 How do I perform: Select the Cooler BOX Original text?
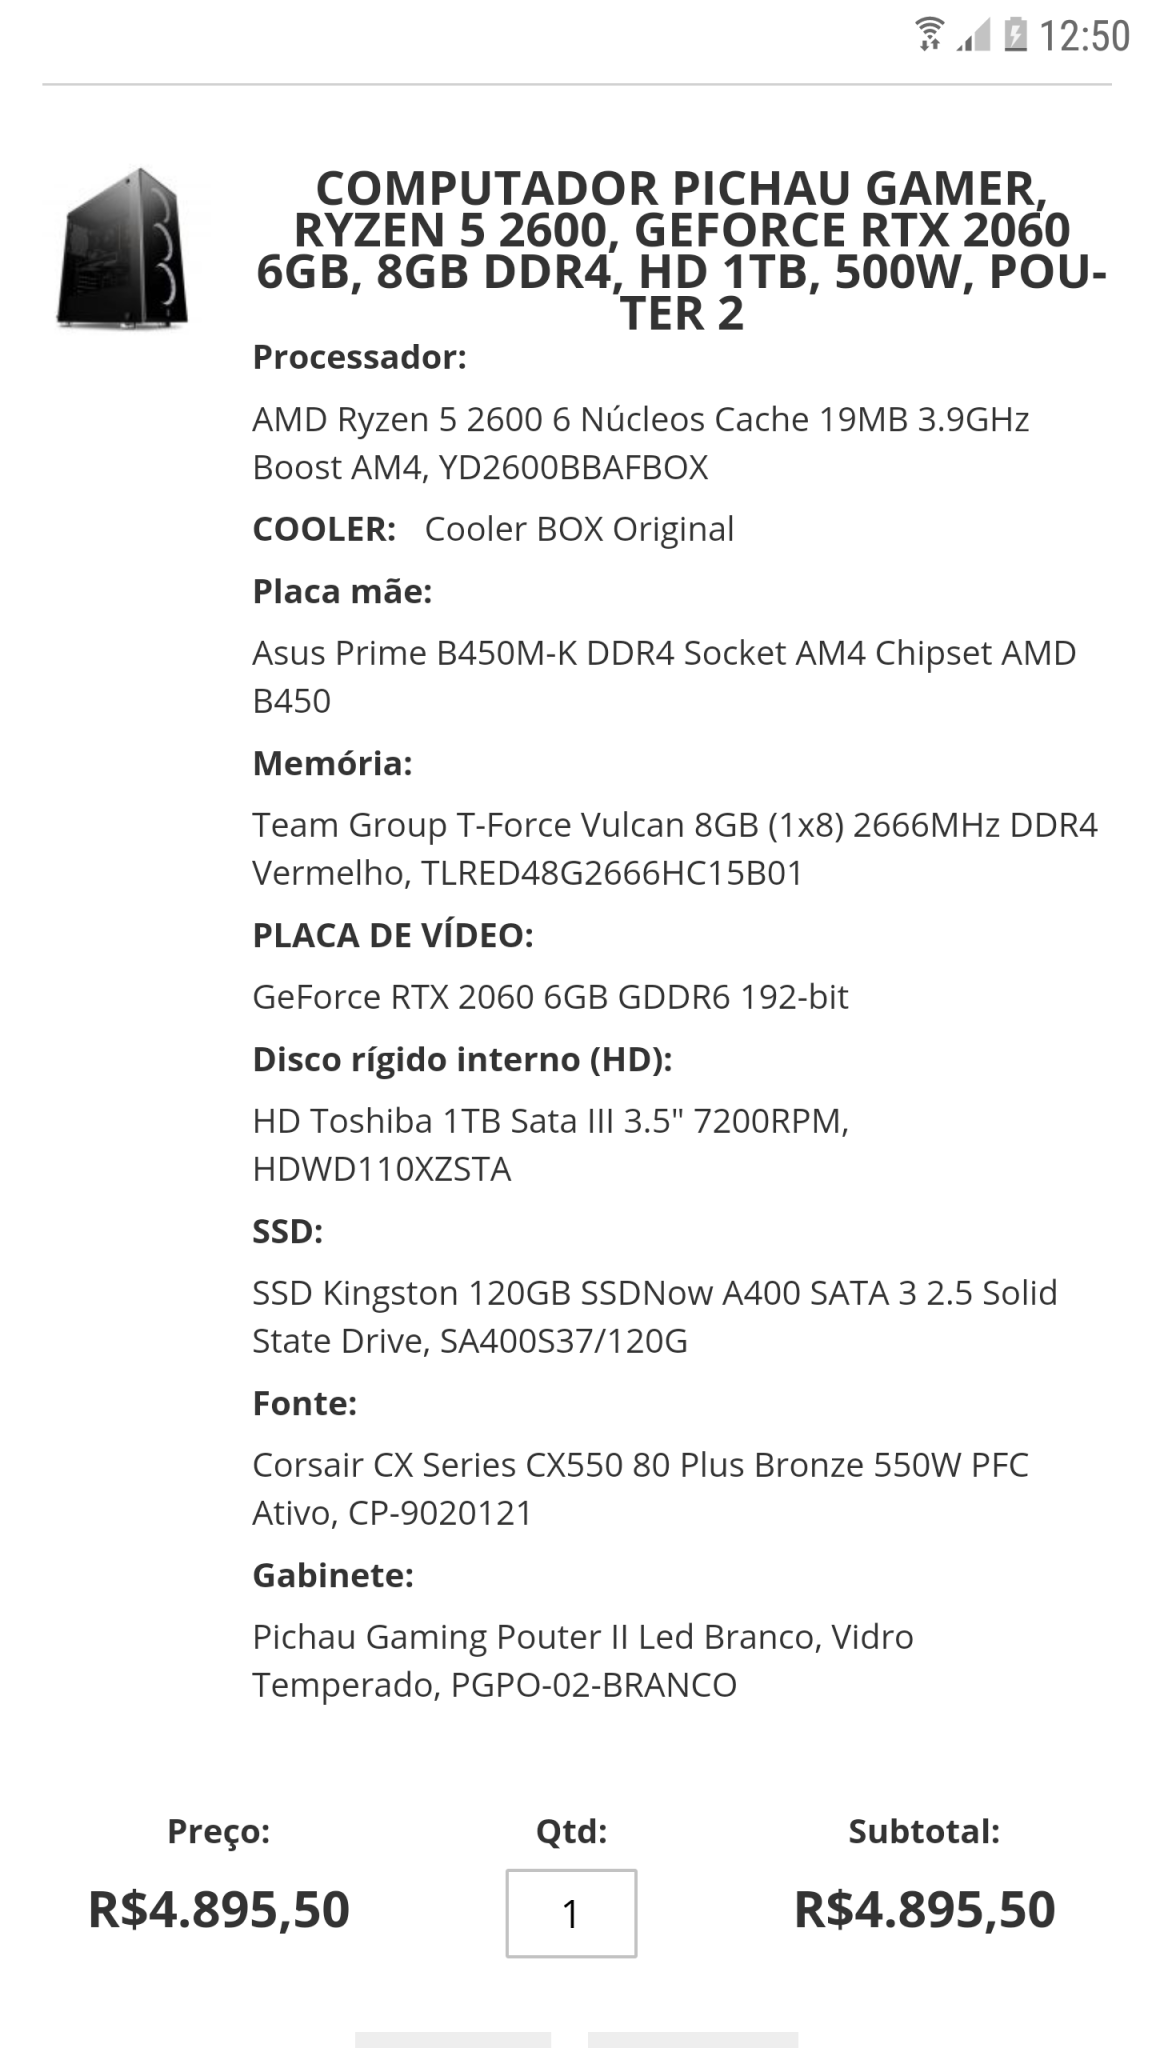point(579,529)
